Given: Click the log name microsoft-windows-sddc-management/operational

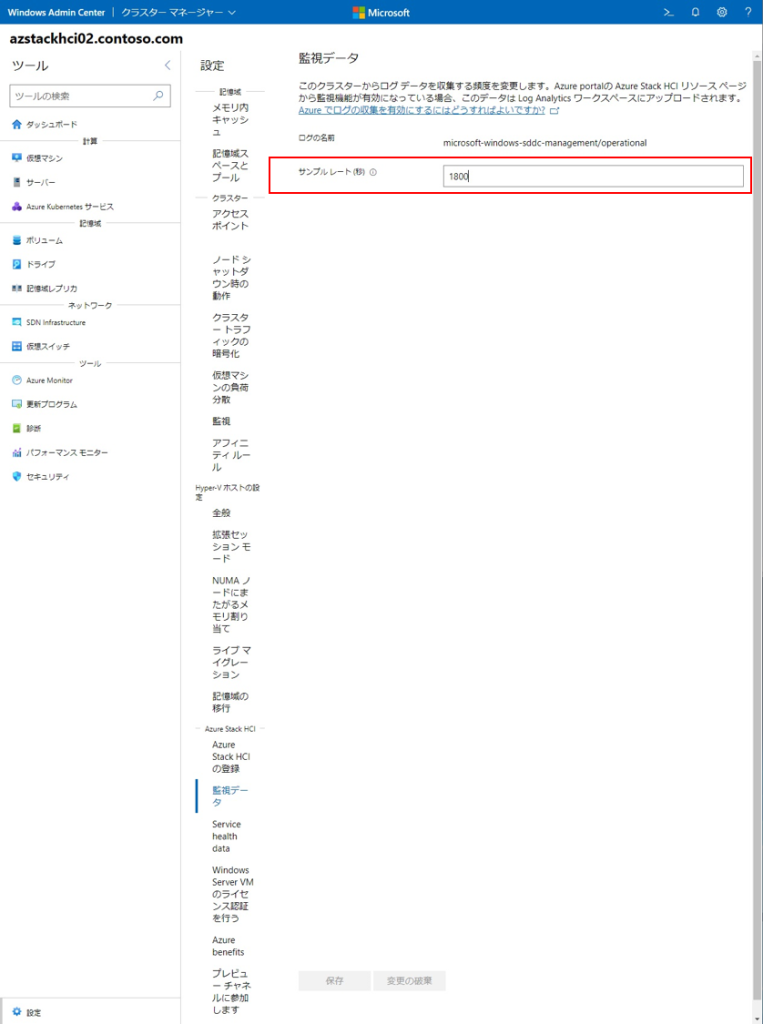Looking at the screenshot, I should coord(545,142).
